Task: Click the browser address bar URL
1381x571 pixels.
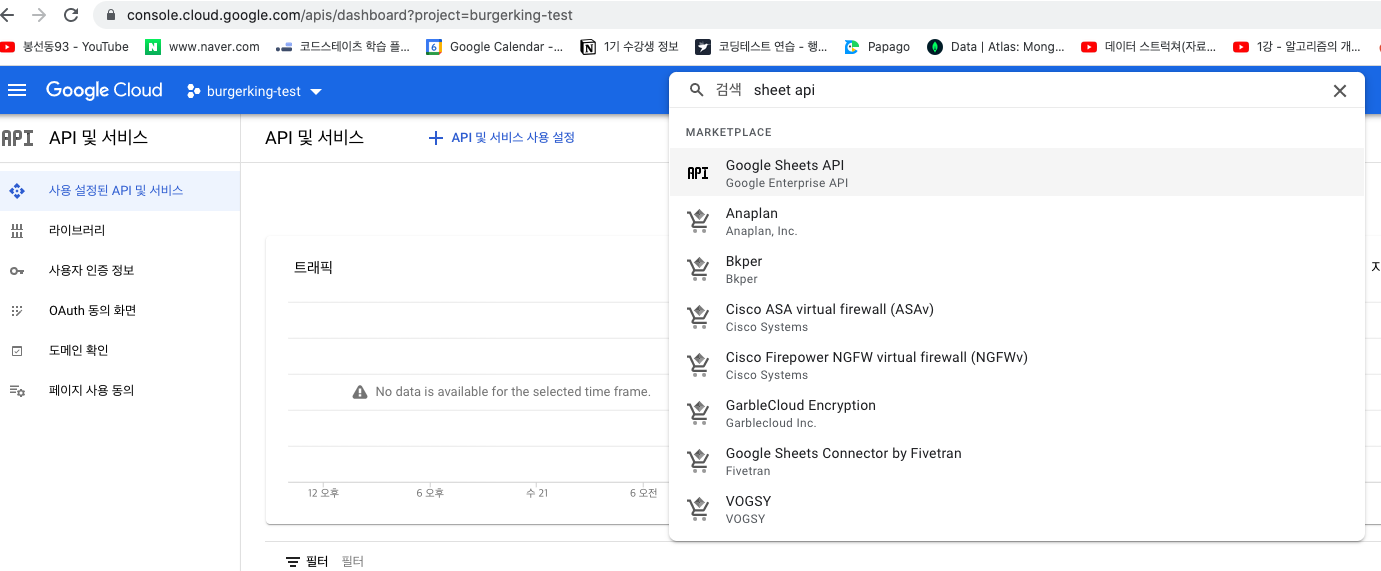Action: click(350, 16)
